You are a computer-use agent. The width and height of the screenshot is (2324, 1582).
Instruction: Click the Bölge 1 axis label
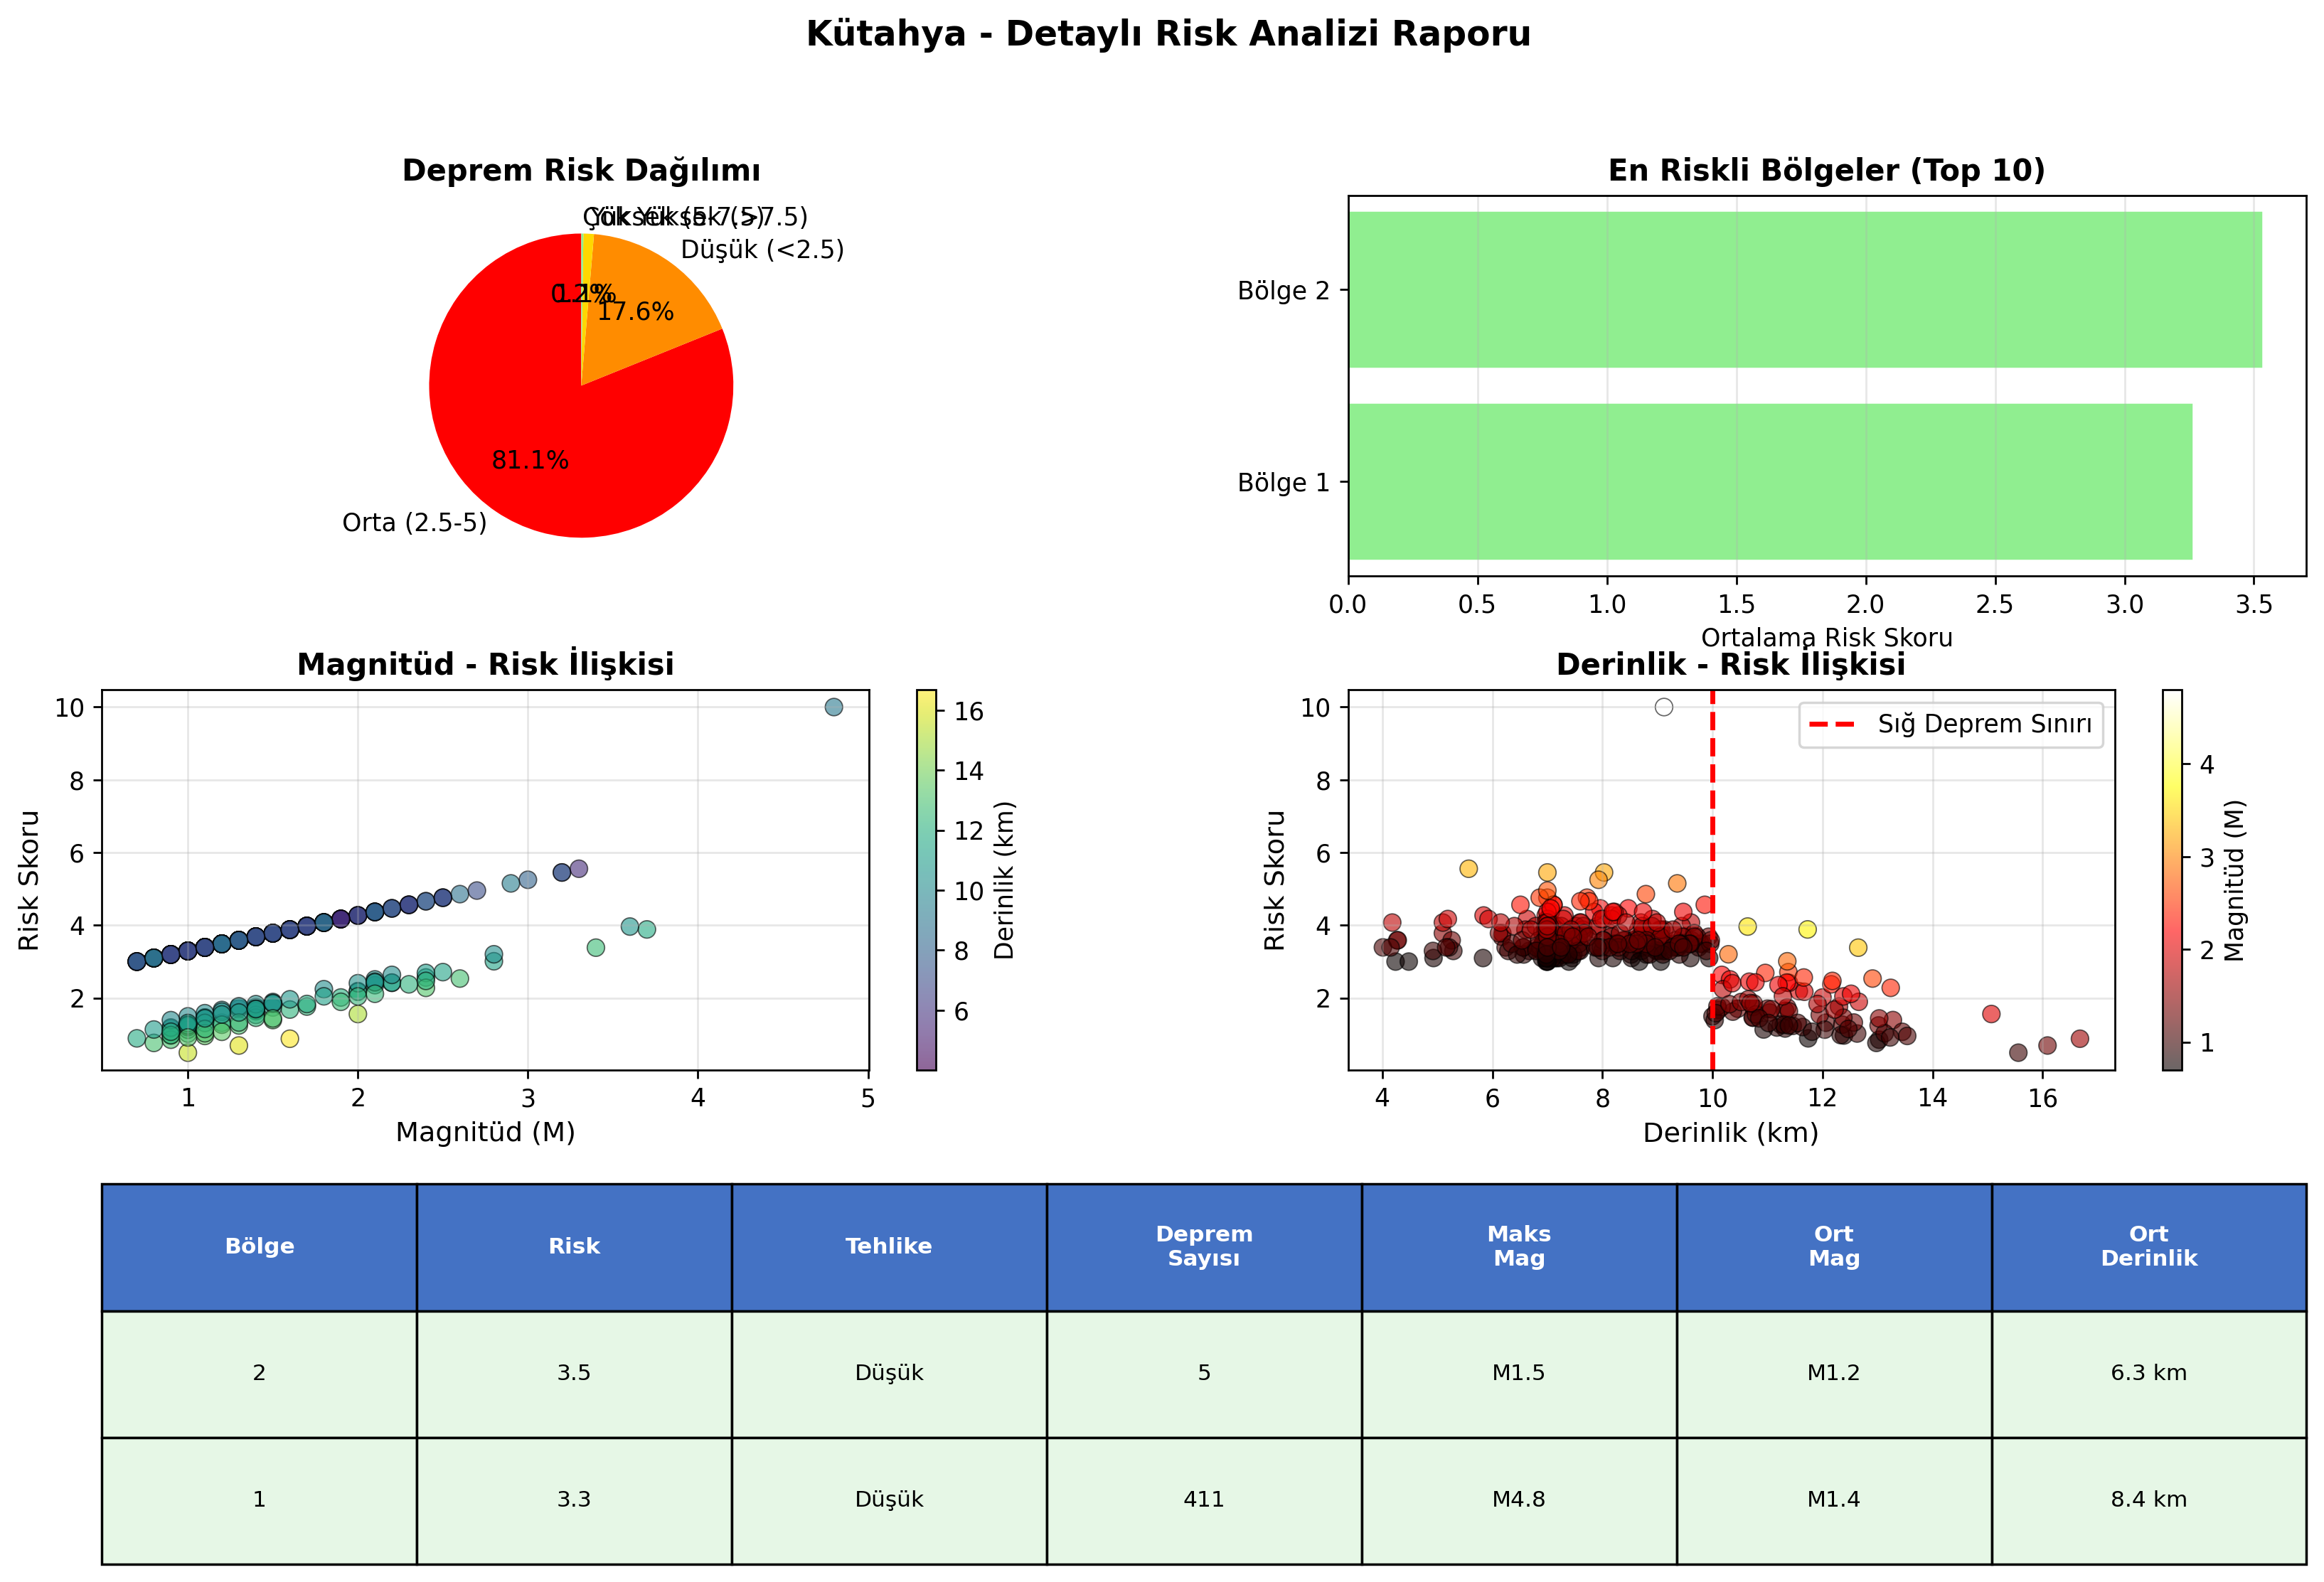[x=1284, y=483]
